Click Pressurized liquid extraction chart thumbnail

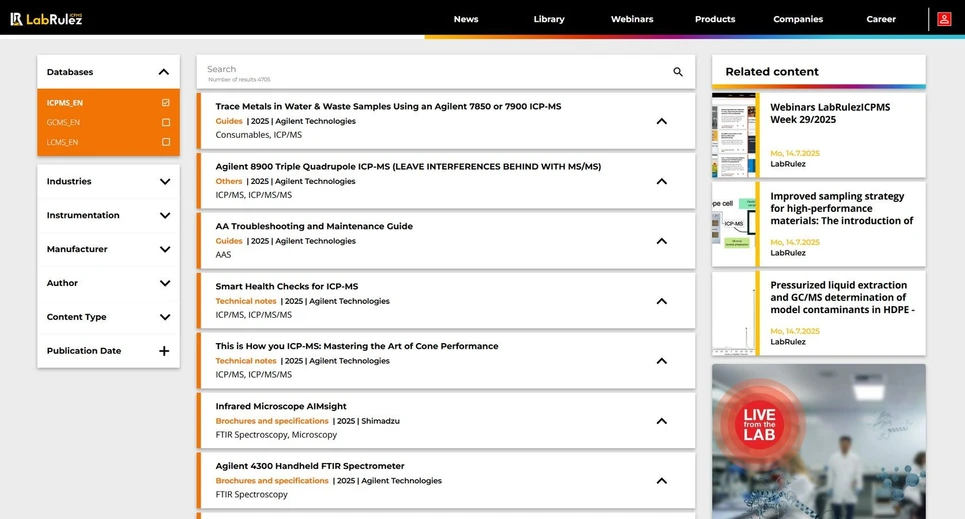(734, 313)
